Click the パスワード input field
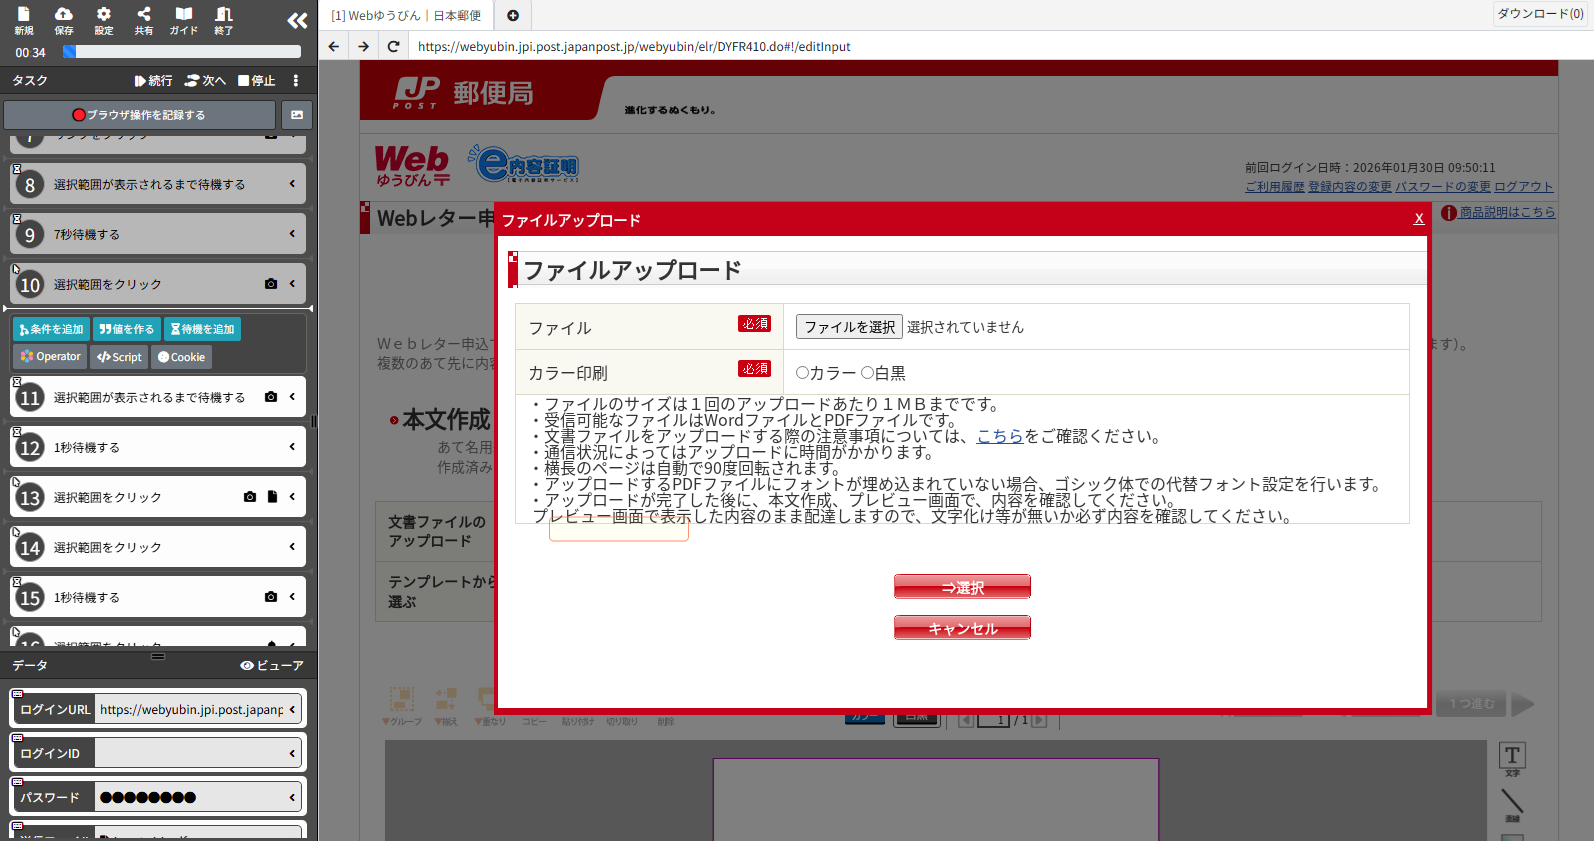 click(x=190, y=797)
